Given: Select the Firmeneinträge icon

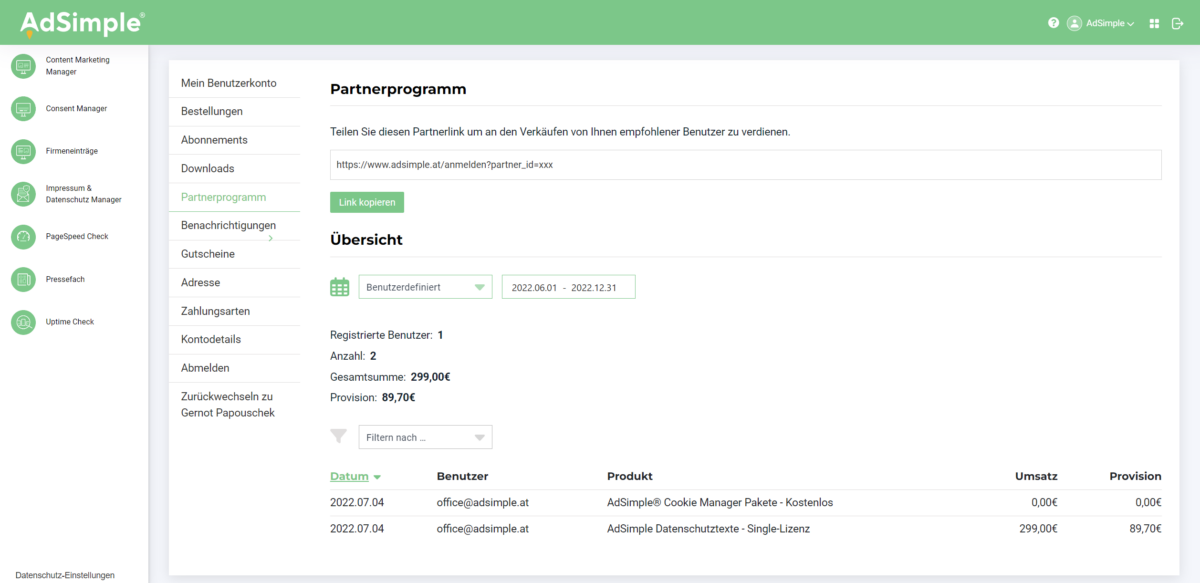Looking at the screenshot, I should click(23, 151).
